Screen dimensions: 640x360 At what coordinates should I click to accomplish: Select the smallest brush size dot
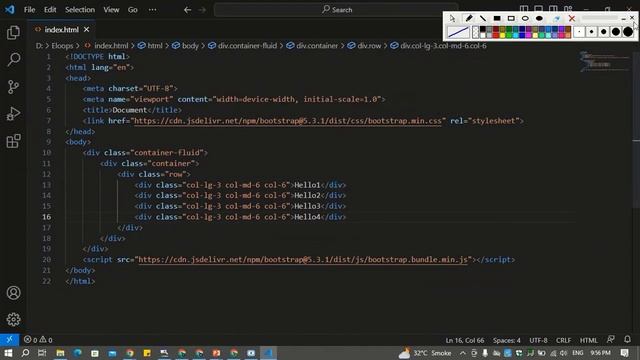[579, 31]
